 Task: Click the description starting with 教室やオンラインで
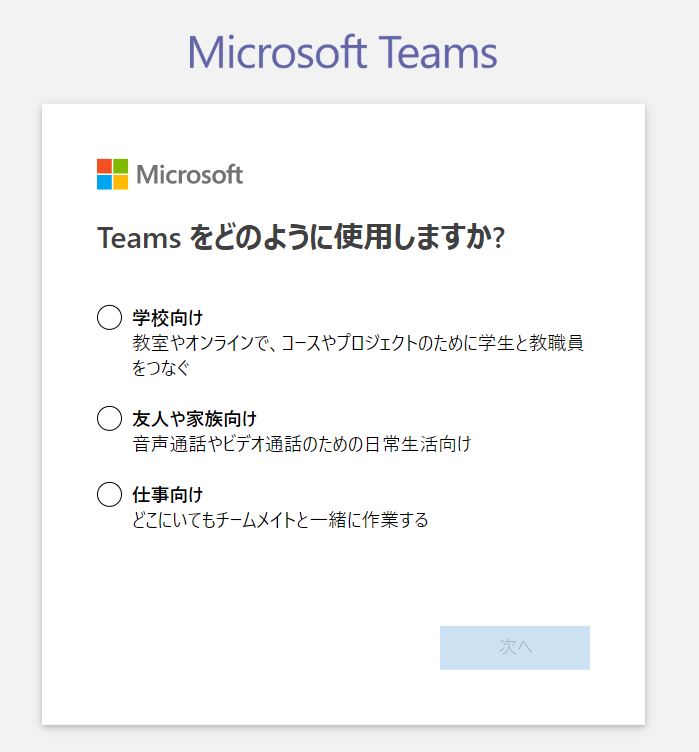point(358,355)
